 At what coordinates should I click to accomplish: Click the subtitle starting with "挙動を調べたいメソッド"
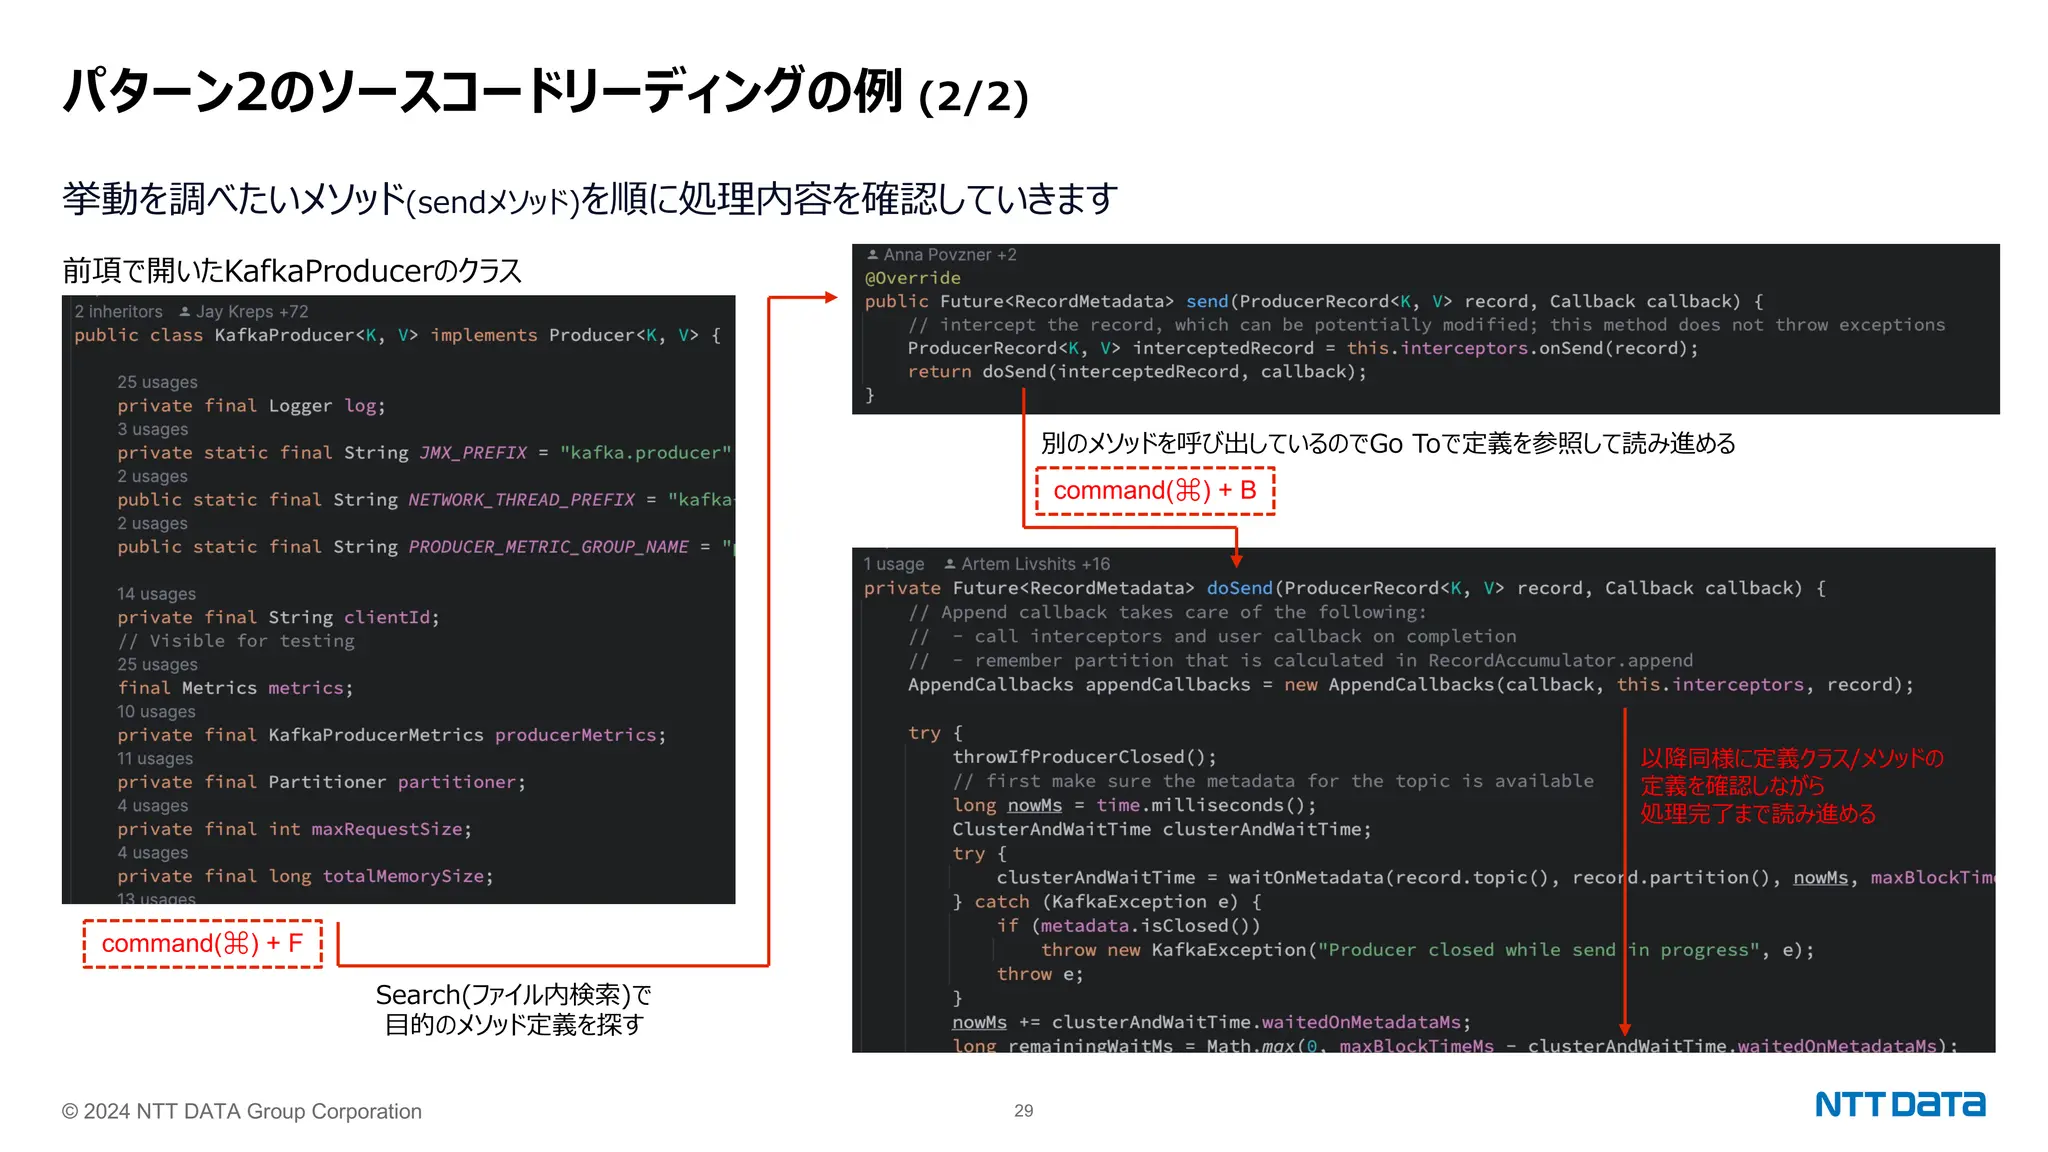590,199
